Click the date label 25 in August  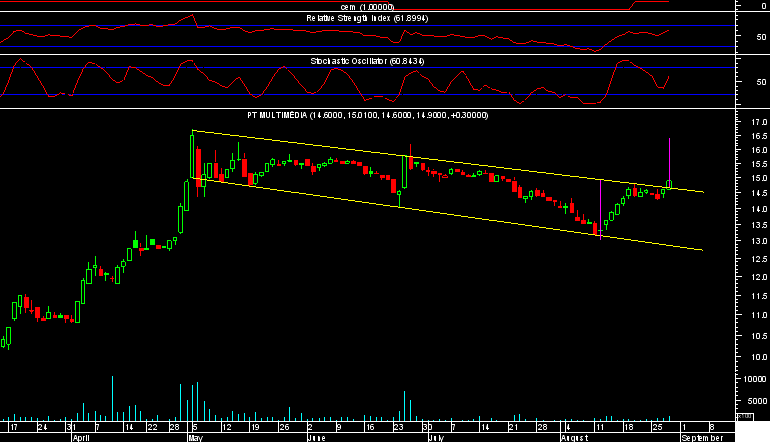(x=657, y=427)
